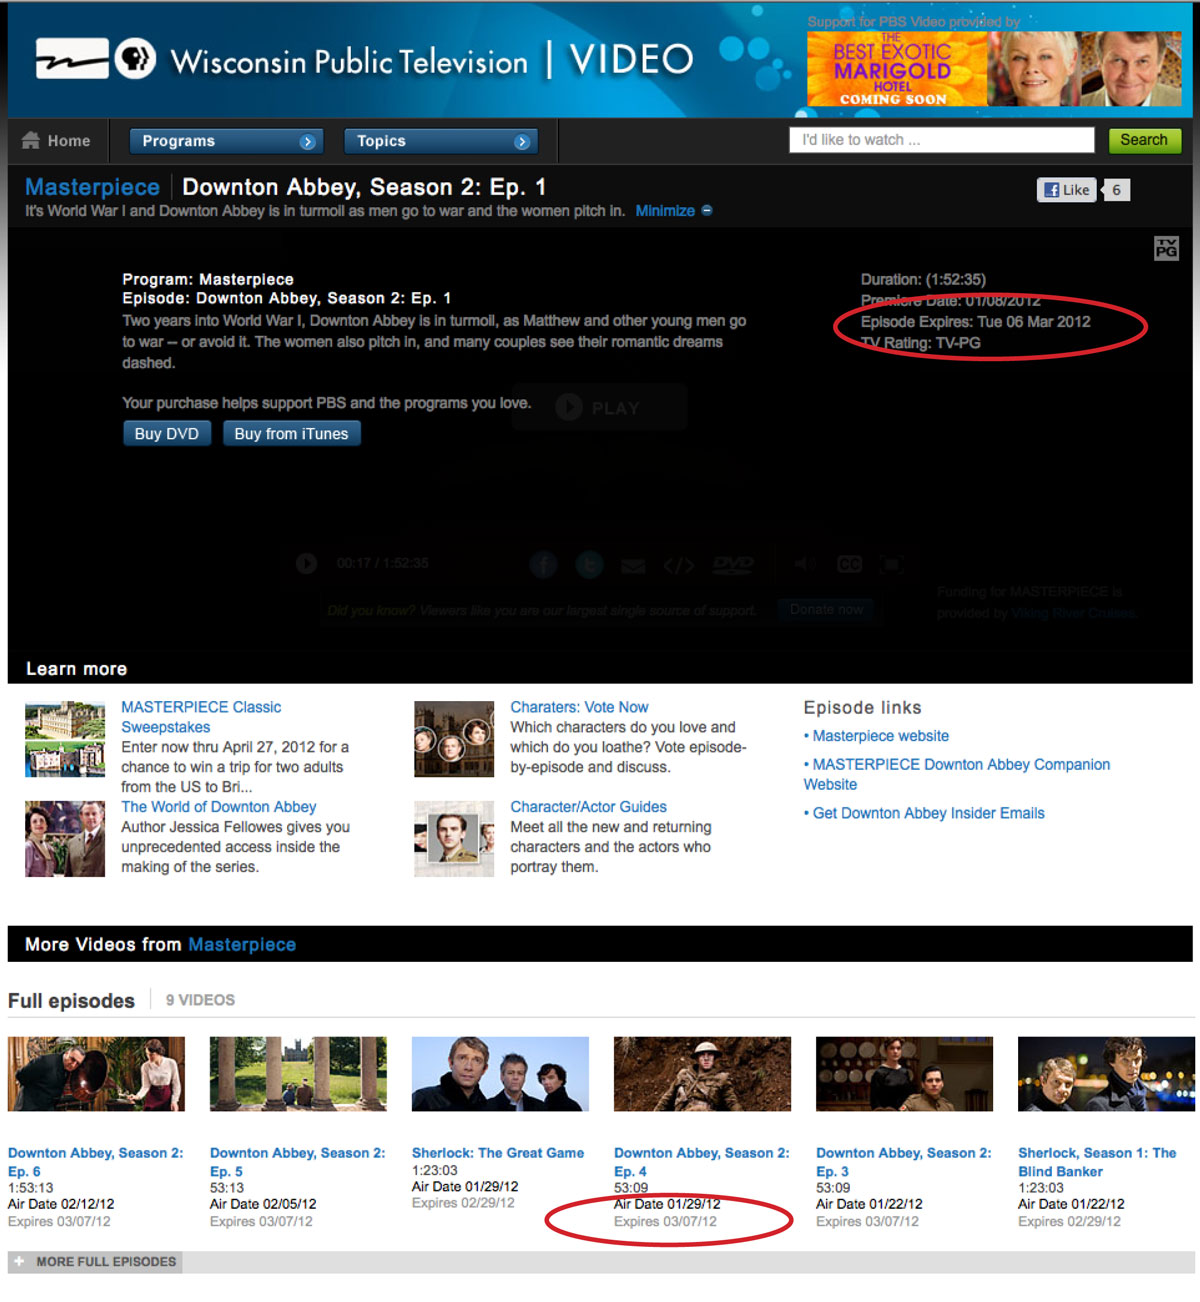Click the '9 VIDEOS' count label
The image size is (1200, 1302).
pyautogui.click(x=200, y=1000)
